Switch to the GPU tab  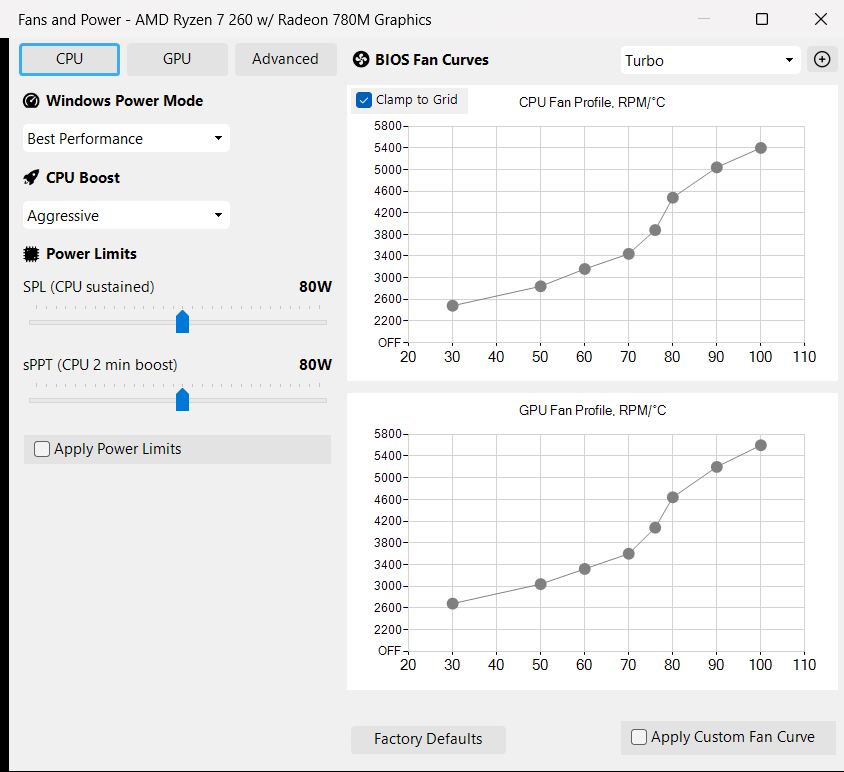(177, 59)
